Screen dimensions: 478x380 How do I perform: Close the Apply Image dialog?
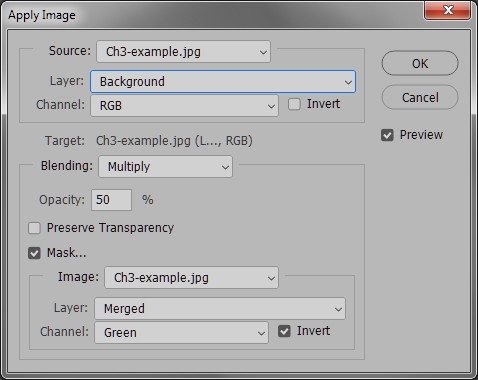(447, 10)
